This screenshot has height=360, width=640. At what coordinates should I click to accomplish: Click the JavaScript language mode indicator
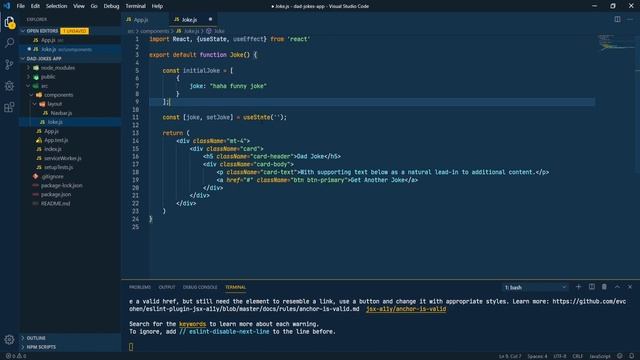[x=600, y=356]
